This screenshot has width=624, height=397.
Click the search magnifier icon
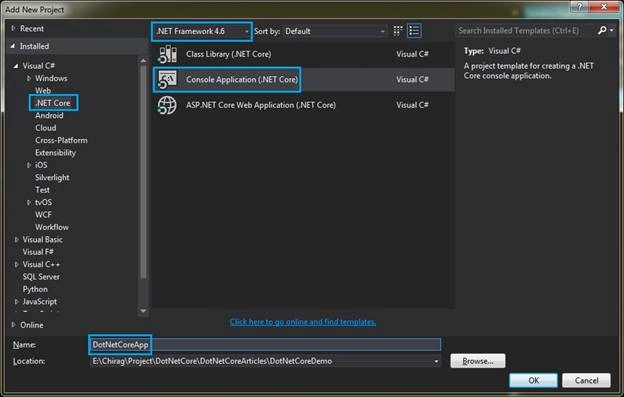[602, 30]
